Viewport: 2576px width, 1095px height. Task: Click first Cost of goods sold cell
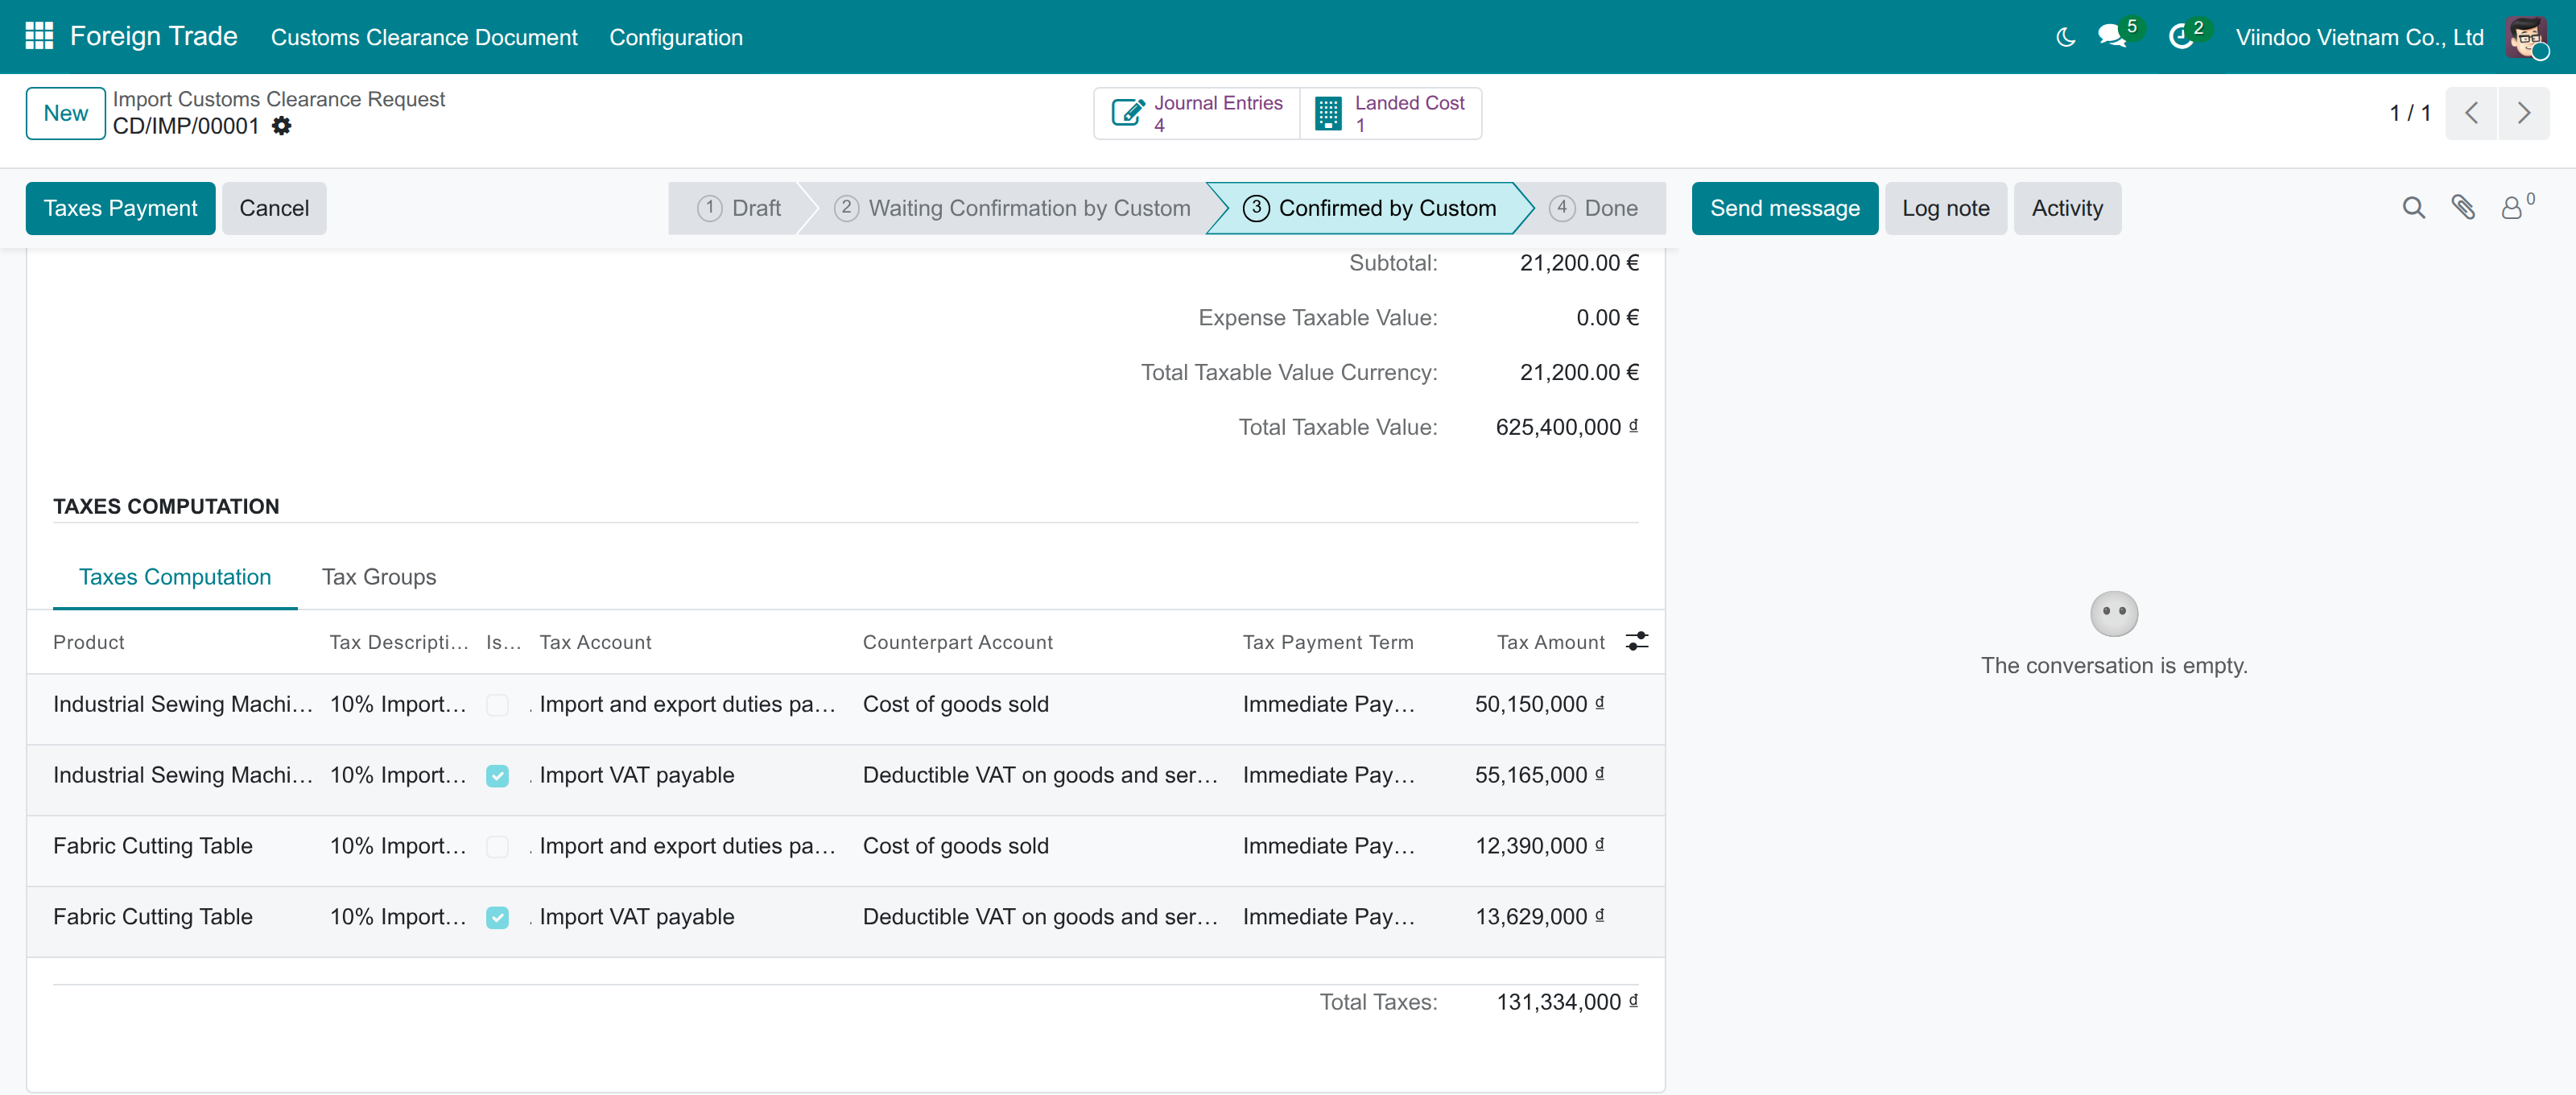(x=955, y=704)
